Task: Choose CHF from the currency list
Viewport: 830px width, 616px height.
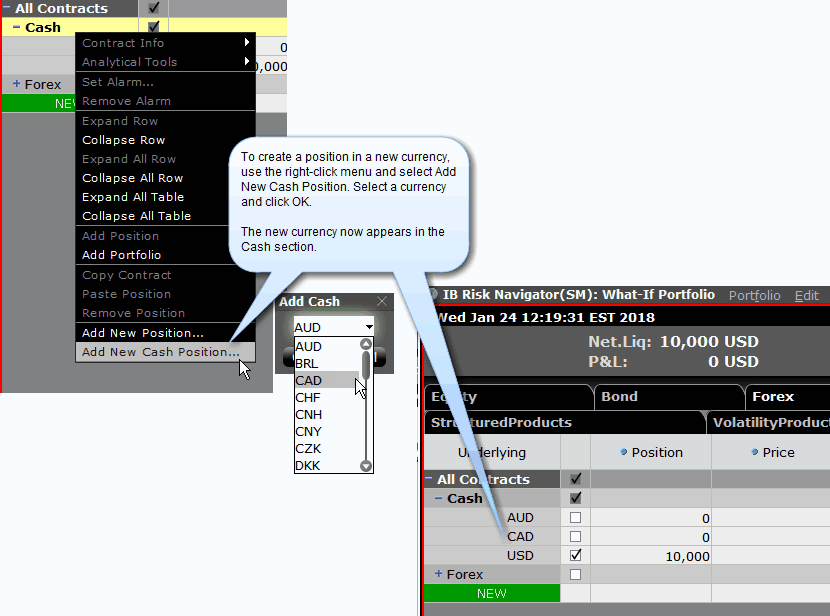Action: (308, 397)
